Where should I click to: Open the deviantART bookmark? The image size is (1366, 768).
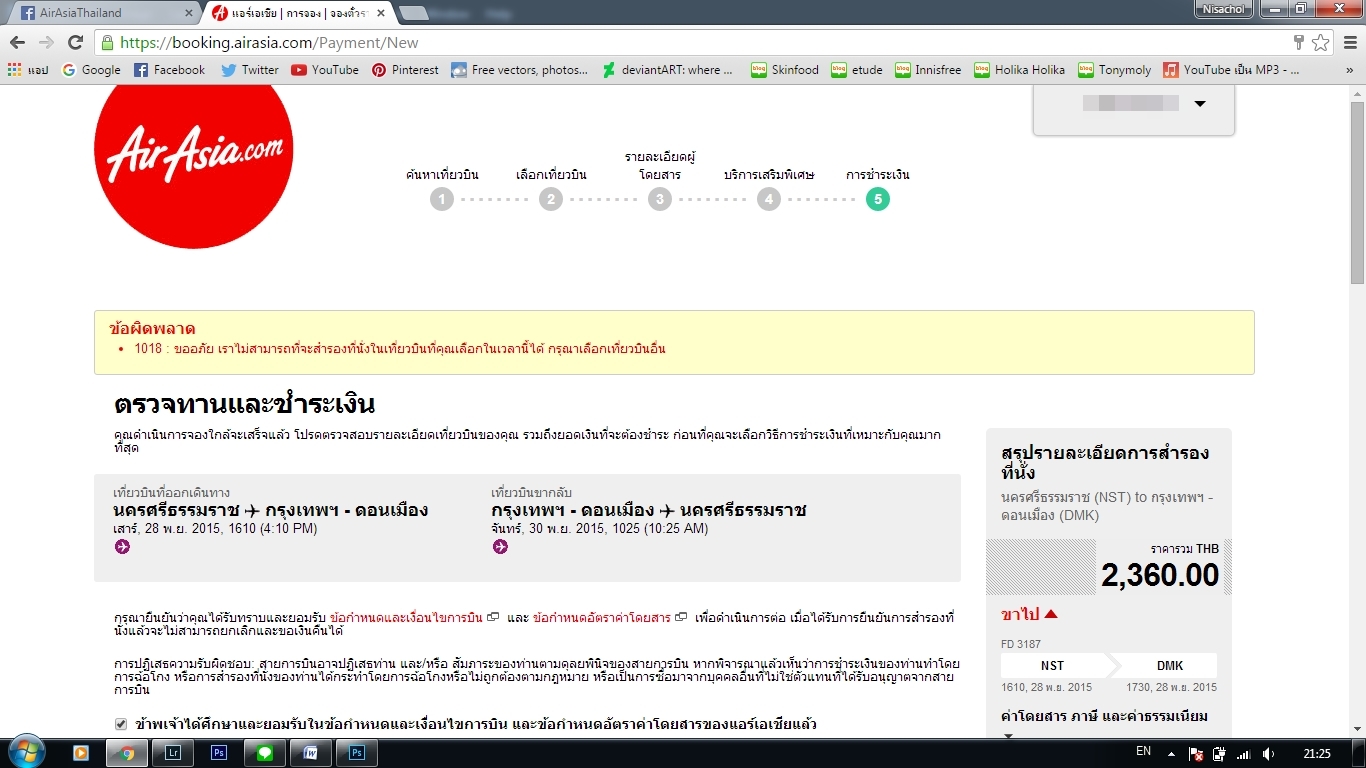click(x=668, y=70)
